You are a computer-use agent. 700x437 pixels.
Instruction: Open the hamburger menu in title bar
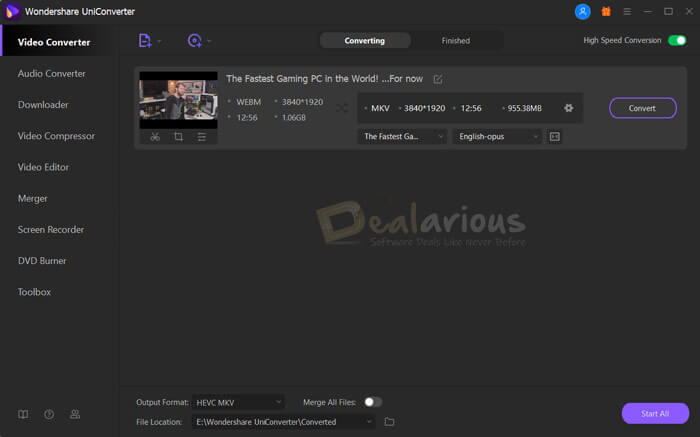point(627,12)
